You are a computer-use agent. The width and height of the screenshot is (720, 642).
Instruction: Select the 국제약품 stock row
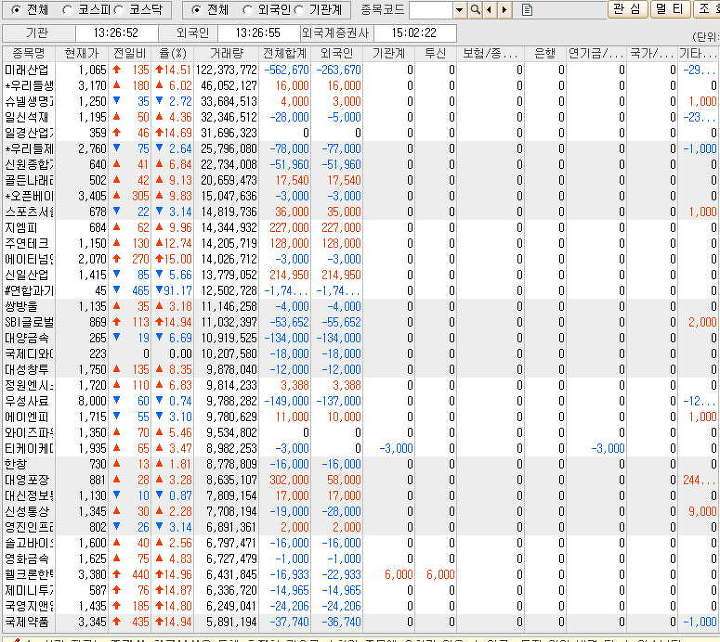[x=360, y=622]
